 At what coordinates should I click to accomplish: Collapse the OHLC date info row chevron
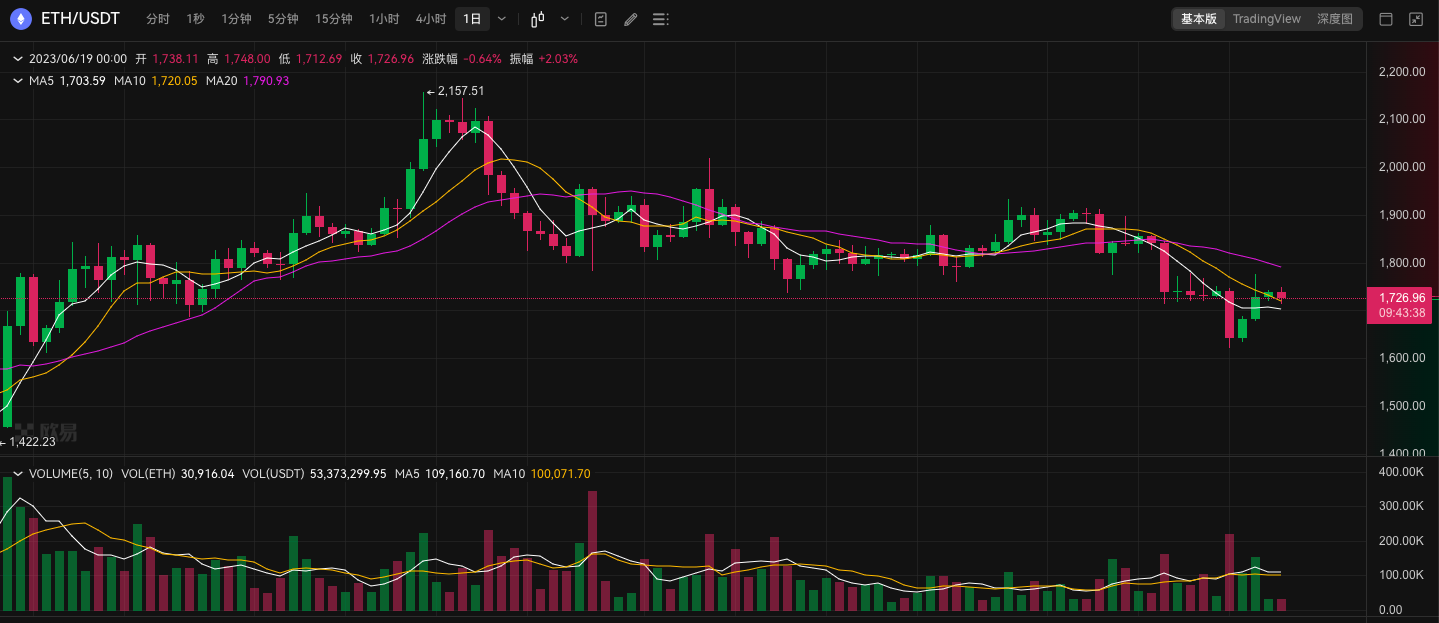pos(18,59)
